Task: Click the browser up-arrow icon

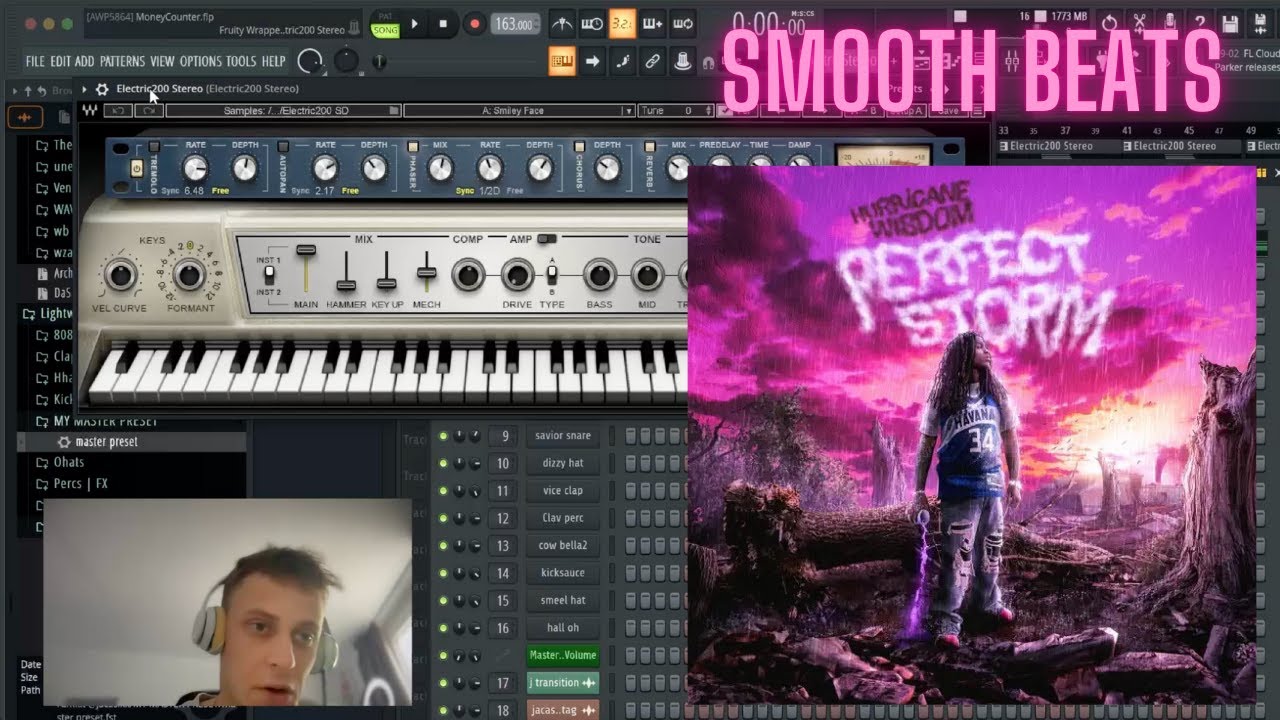Action: click(30, 91)
